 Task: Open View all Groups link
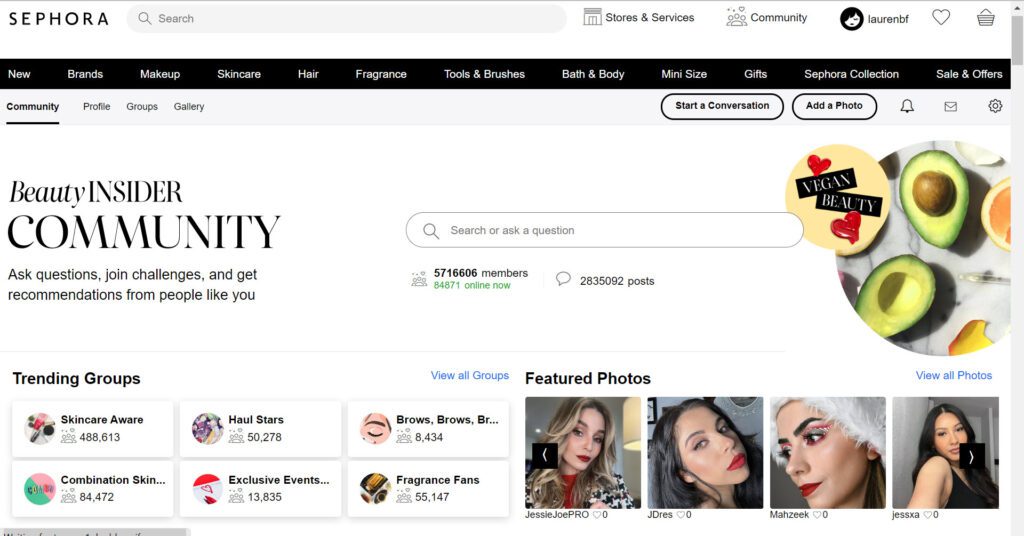(470, 375)
